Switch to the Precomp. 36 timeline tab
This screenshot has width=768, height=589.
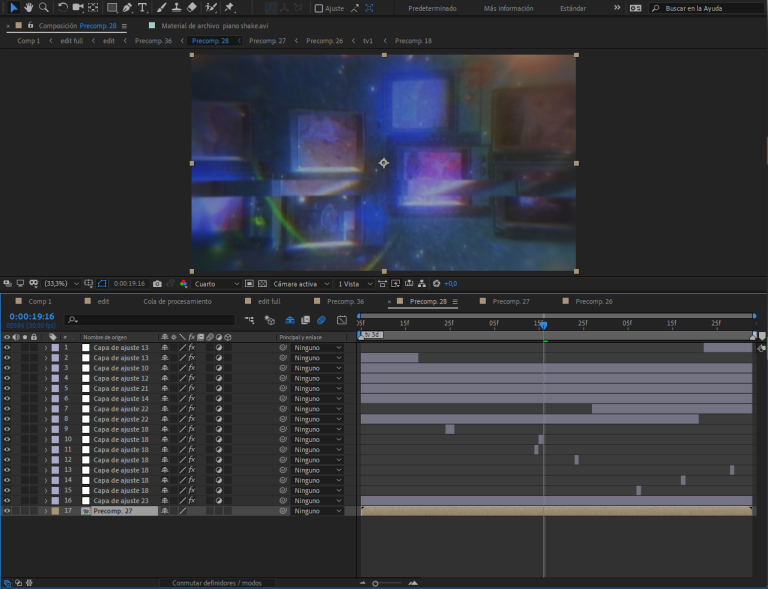(345, 301)
